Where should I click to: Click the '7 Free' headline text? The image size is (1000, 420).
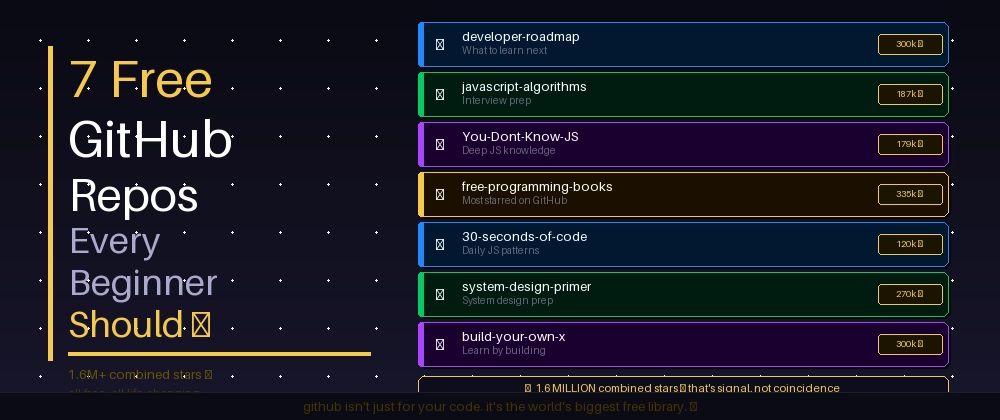pos(140,80)
